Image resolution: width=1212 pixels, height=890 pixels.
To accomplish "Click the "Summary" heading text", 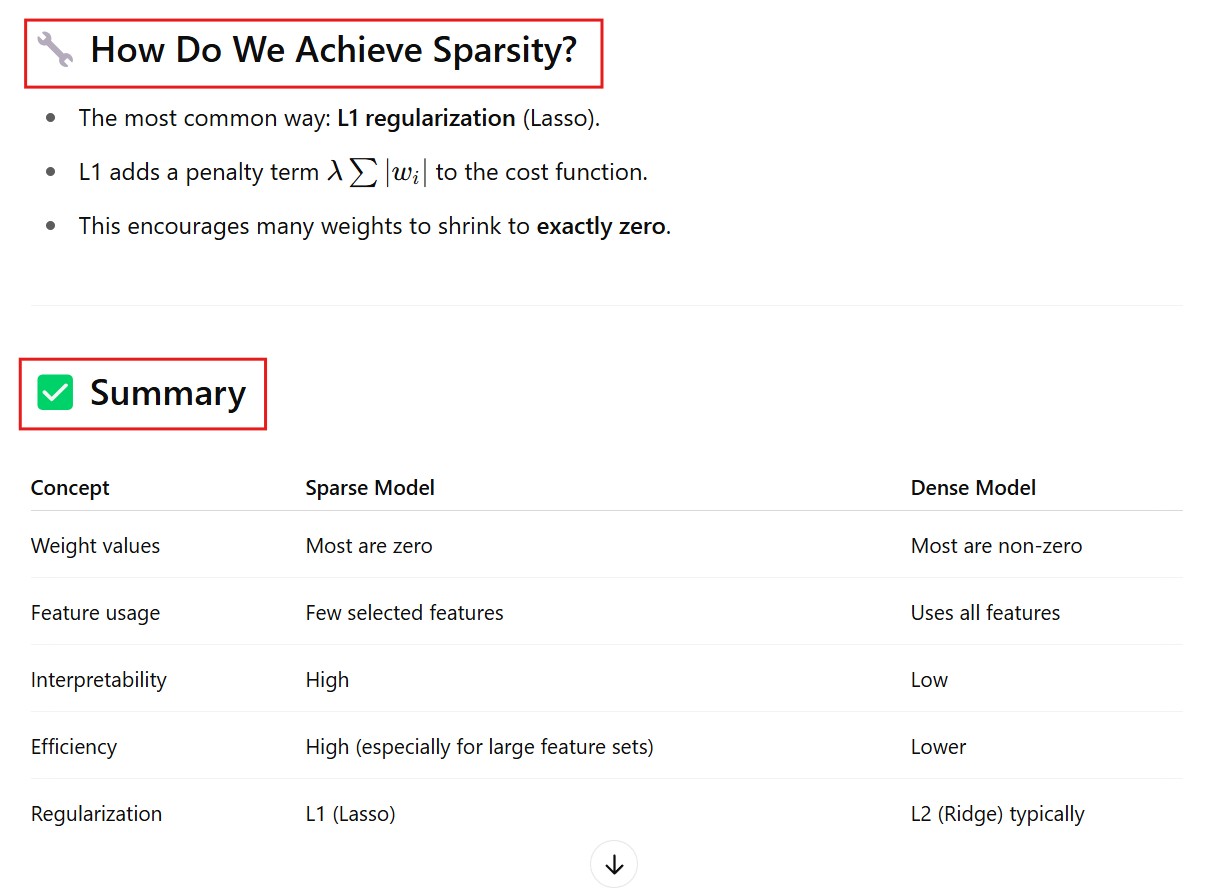I will pos(168,393).
